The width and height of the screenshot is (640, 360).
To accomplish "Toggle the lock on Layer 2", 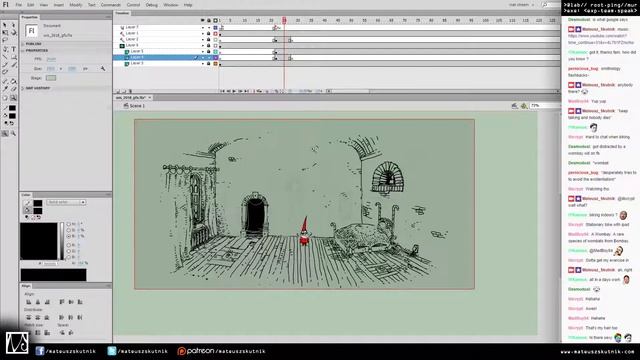I will tap(209, 40).
